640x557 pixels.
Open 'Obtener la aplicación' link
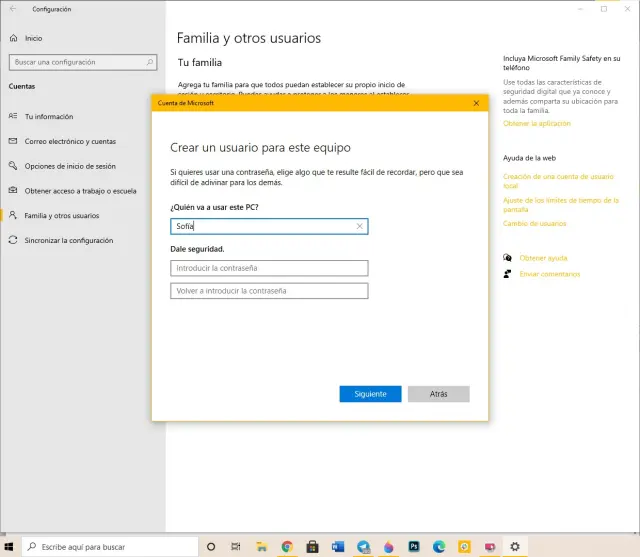(x=537, y=123)
